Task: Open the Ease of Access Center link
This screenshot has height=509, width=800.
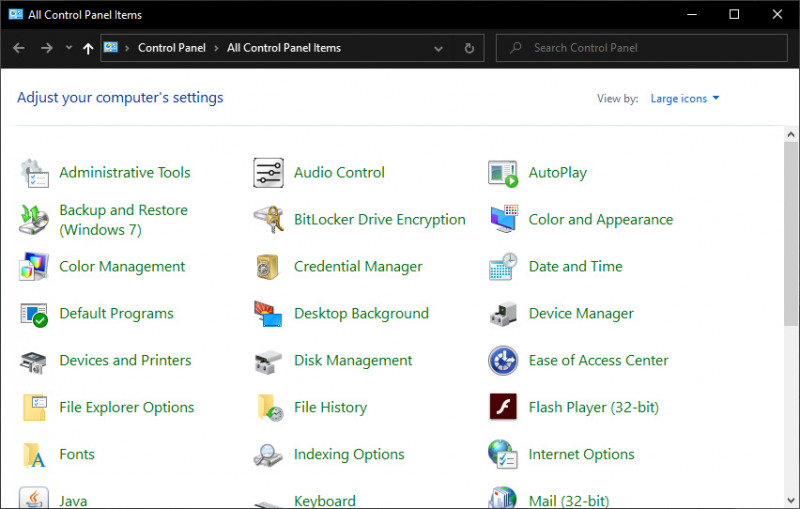Action: (598, 360)
